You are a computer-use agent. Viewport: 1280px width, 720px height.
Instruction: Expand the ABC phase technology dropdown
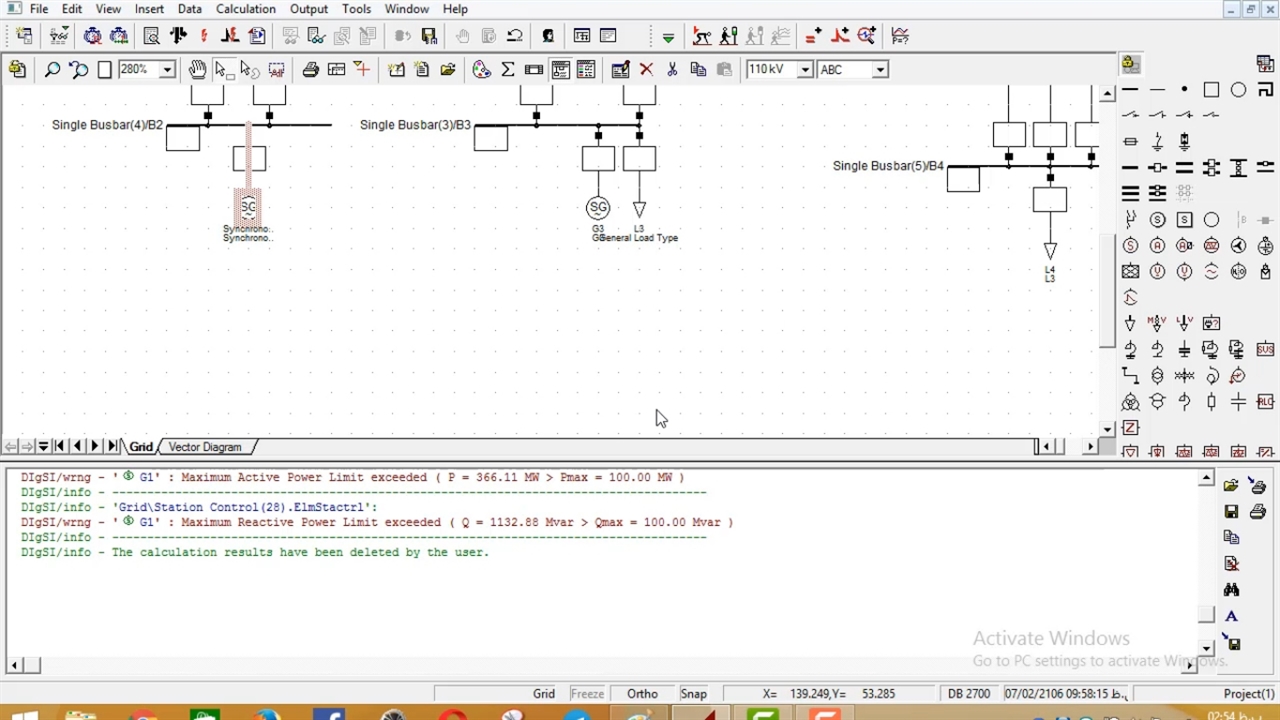tap(880, 70)
